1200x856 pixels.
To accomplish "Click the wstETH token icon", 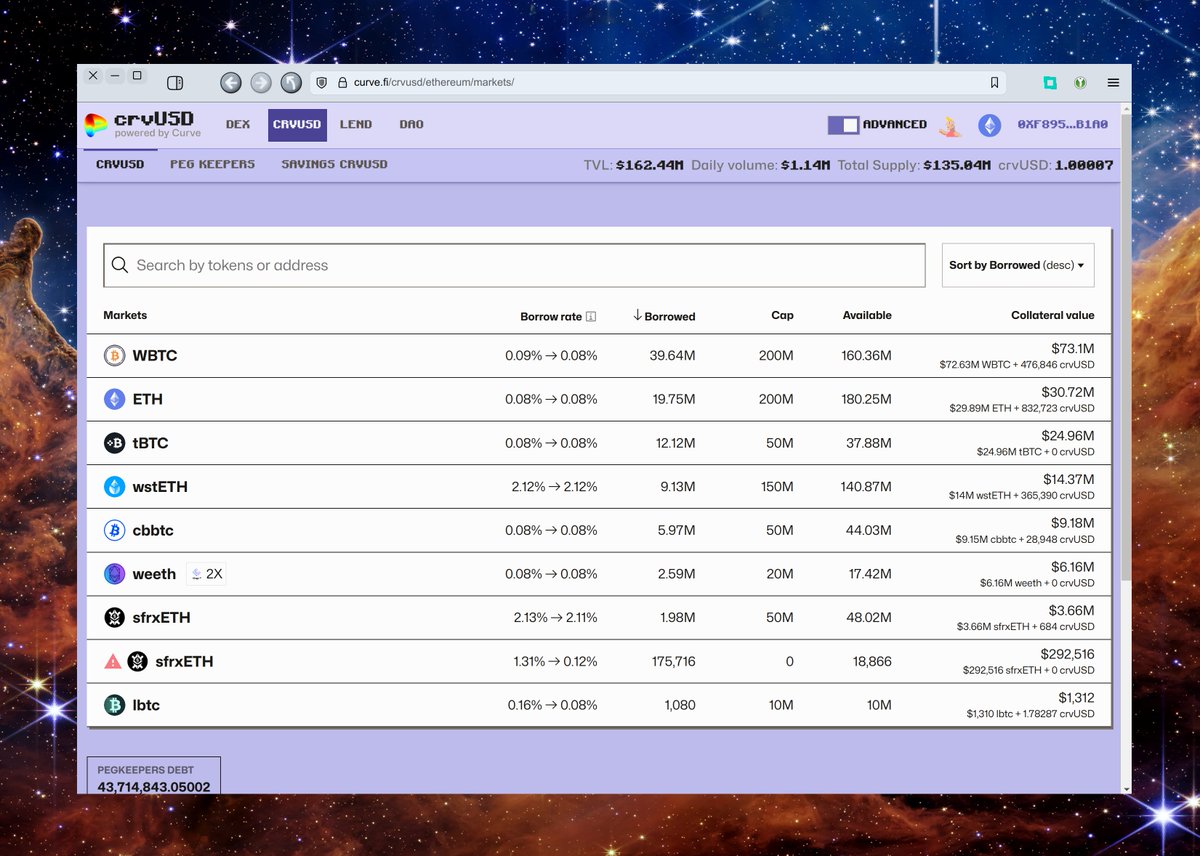I will click(115, 487).
